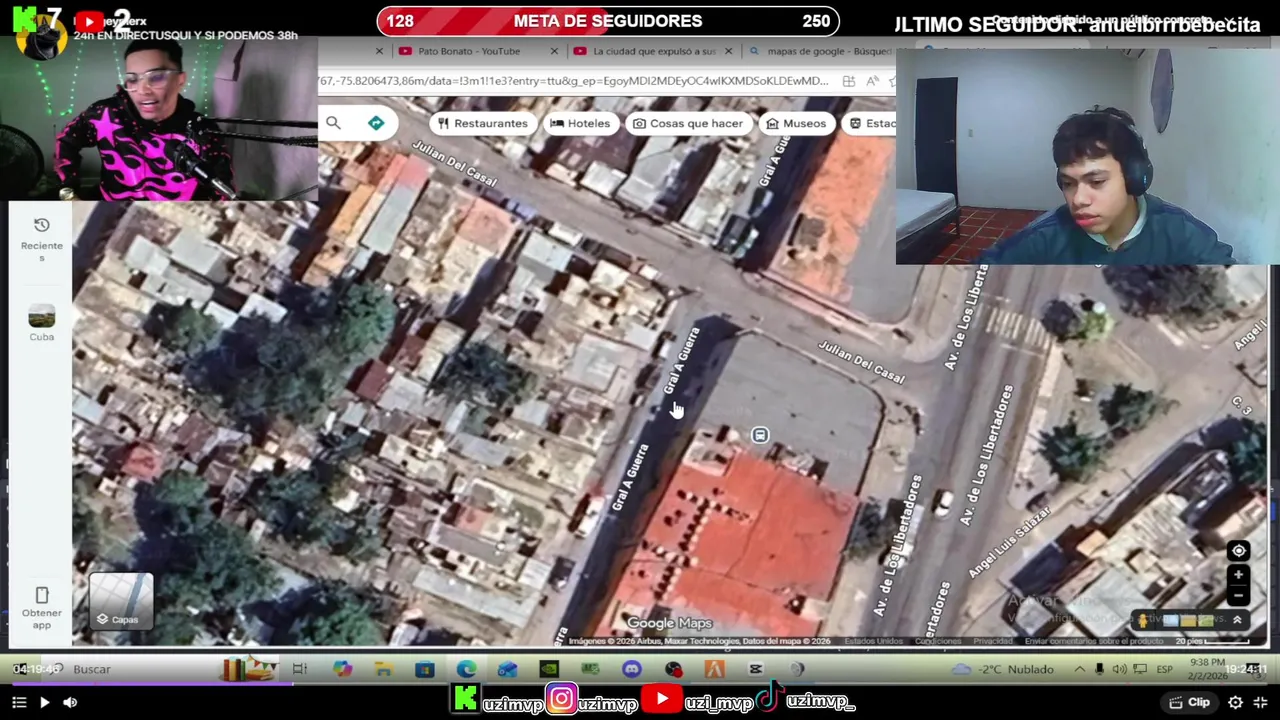This screenshot has height=720, width=1280.
Task: Open directions with the blue diamond icon
Action: [376, 123]
